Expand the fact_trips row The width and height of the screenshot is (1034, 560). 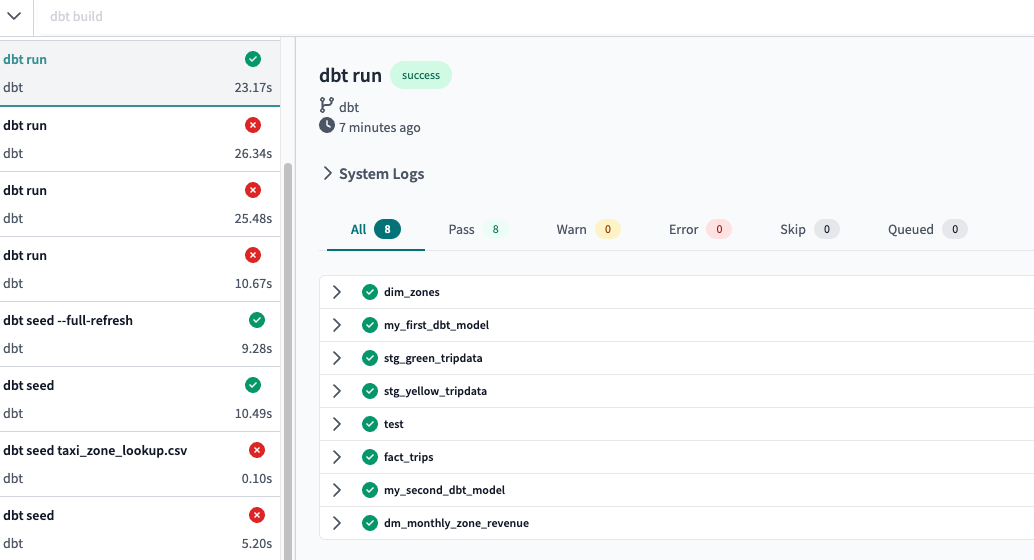click(336, 457)
